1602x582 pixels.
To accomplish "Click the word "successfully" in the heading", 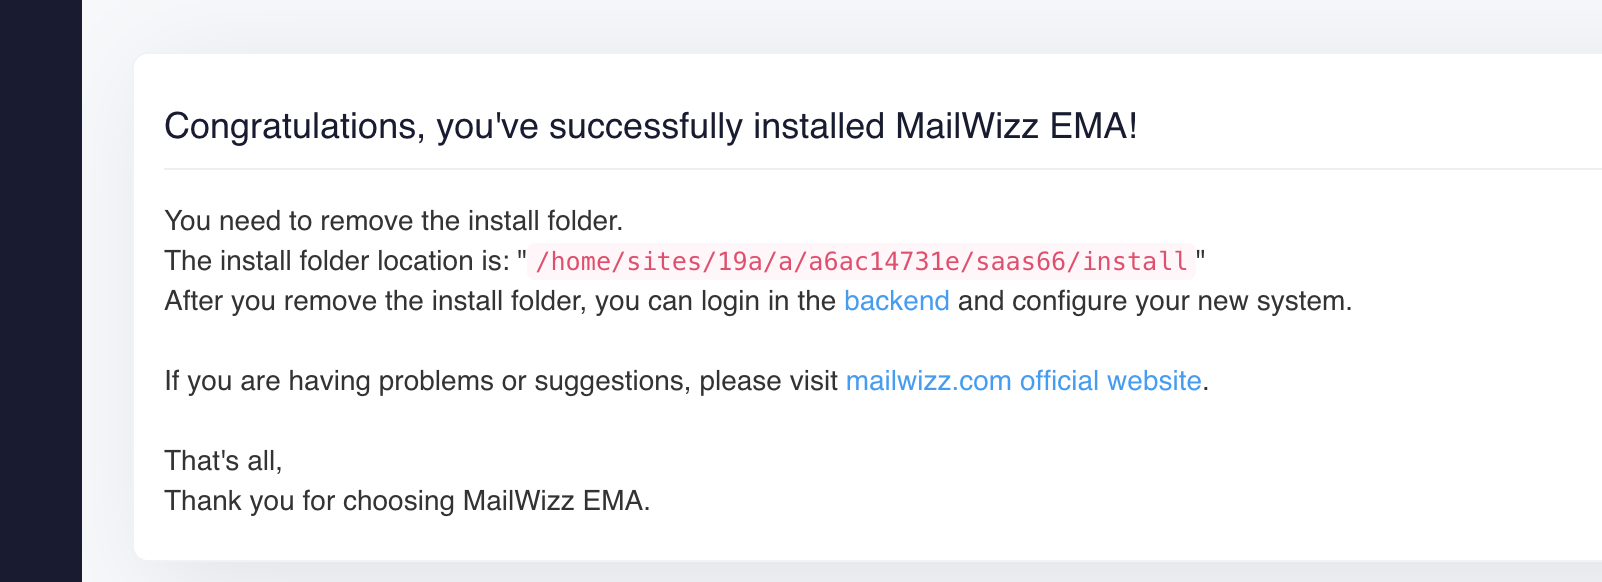I will [646, 127].
